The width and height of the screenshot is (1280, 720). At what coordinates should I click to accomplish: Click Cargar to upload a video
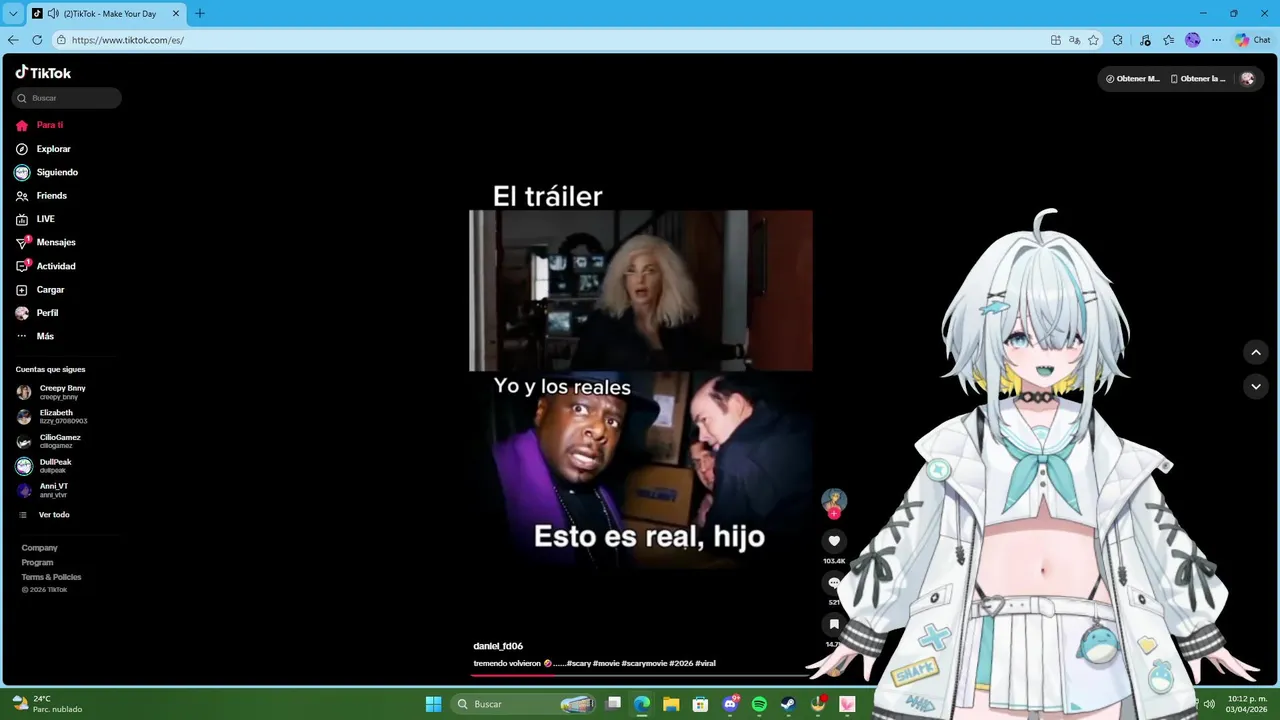point(40,290)
